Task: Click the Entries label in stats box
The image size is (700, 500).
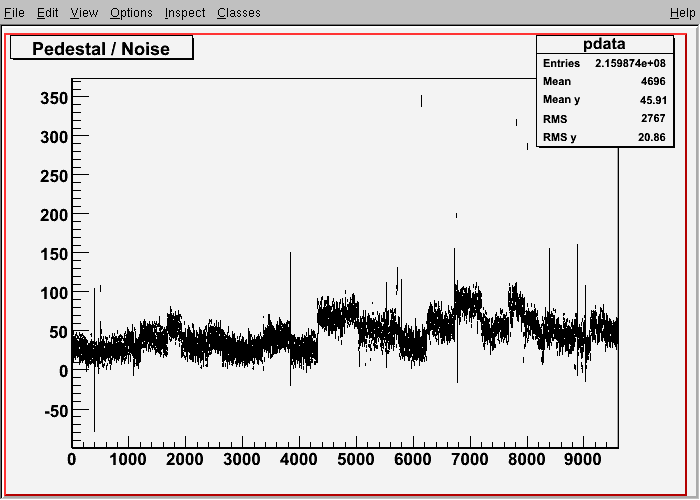Action: (x=561, y=63)
